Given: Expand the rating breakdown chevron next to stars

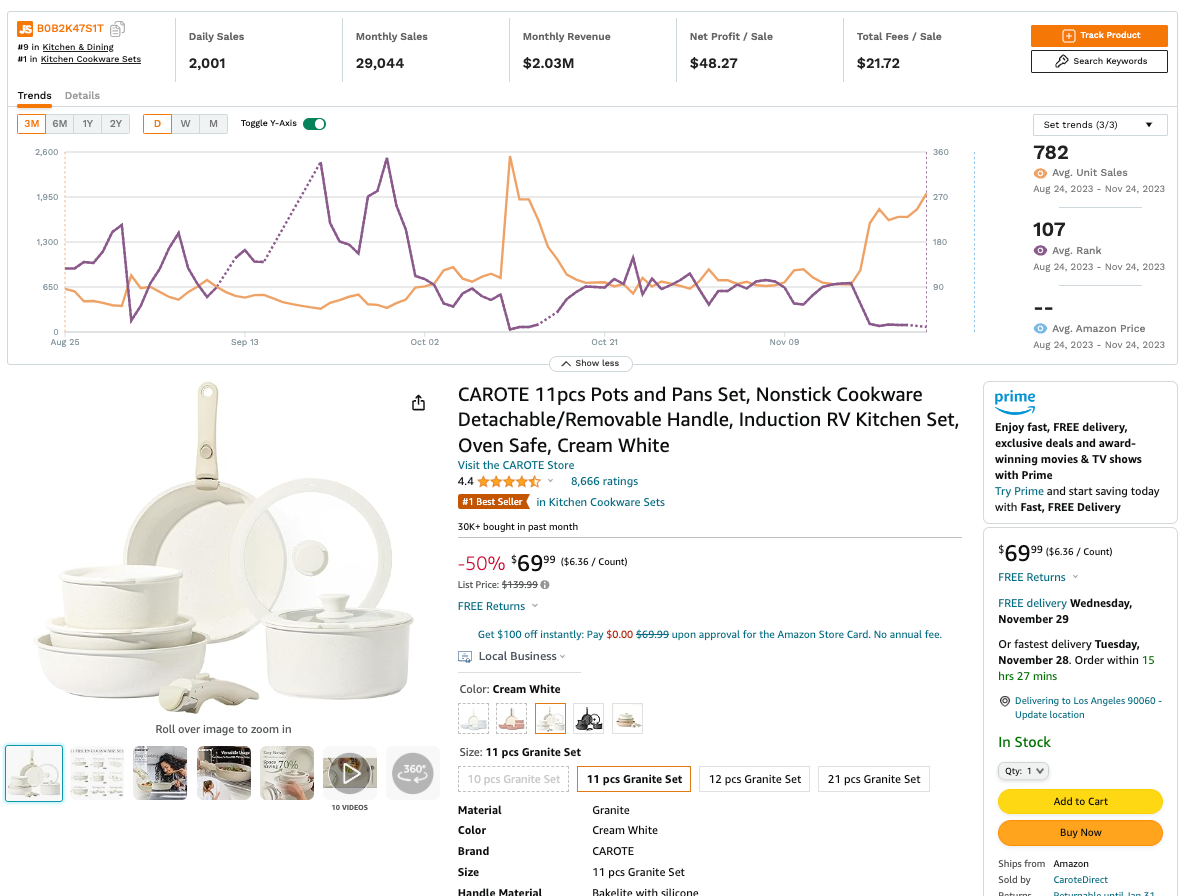Looking at the screenshot, I should 550,482.
